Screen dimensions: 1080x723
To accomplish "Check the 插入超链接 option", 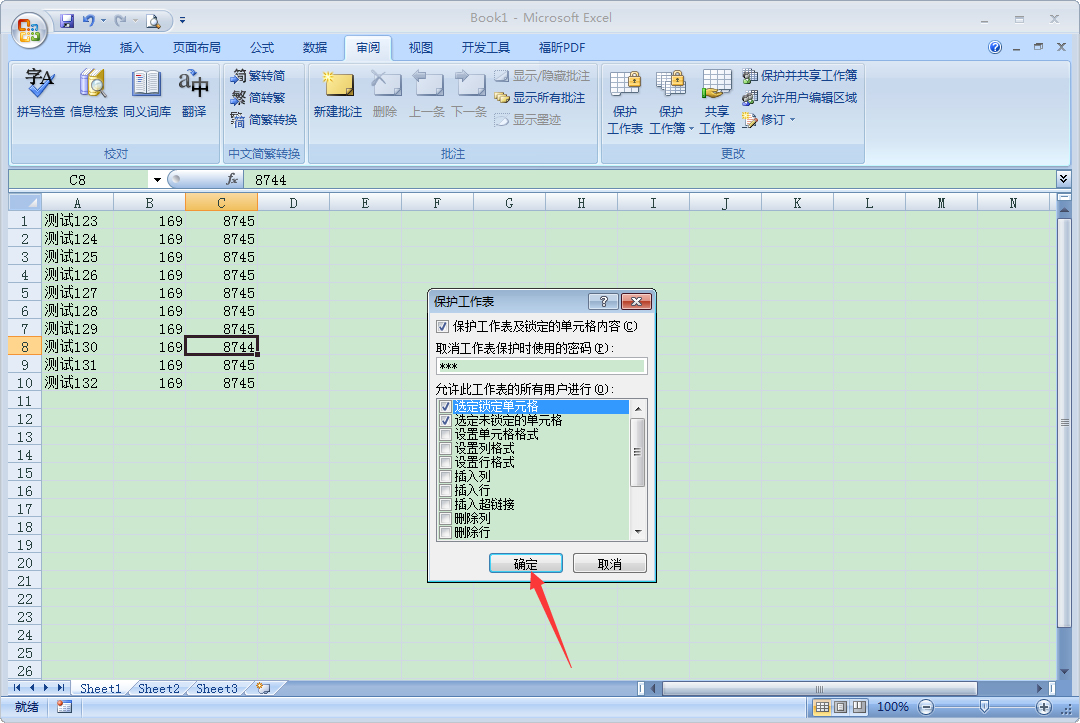I will point(445,504).
